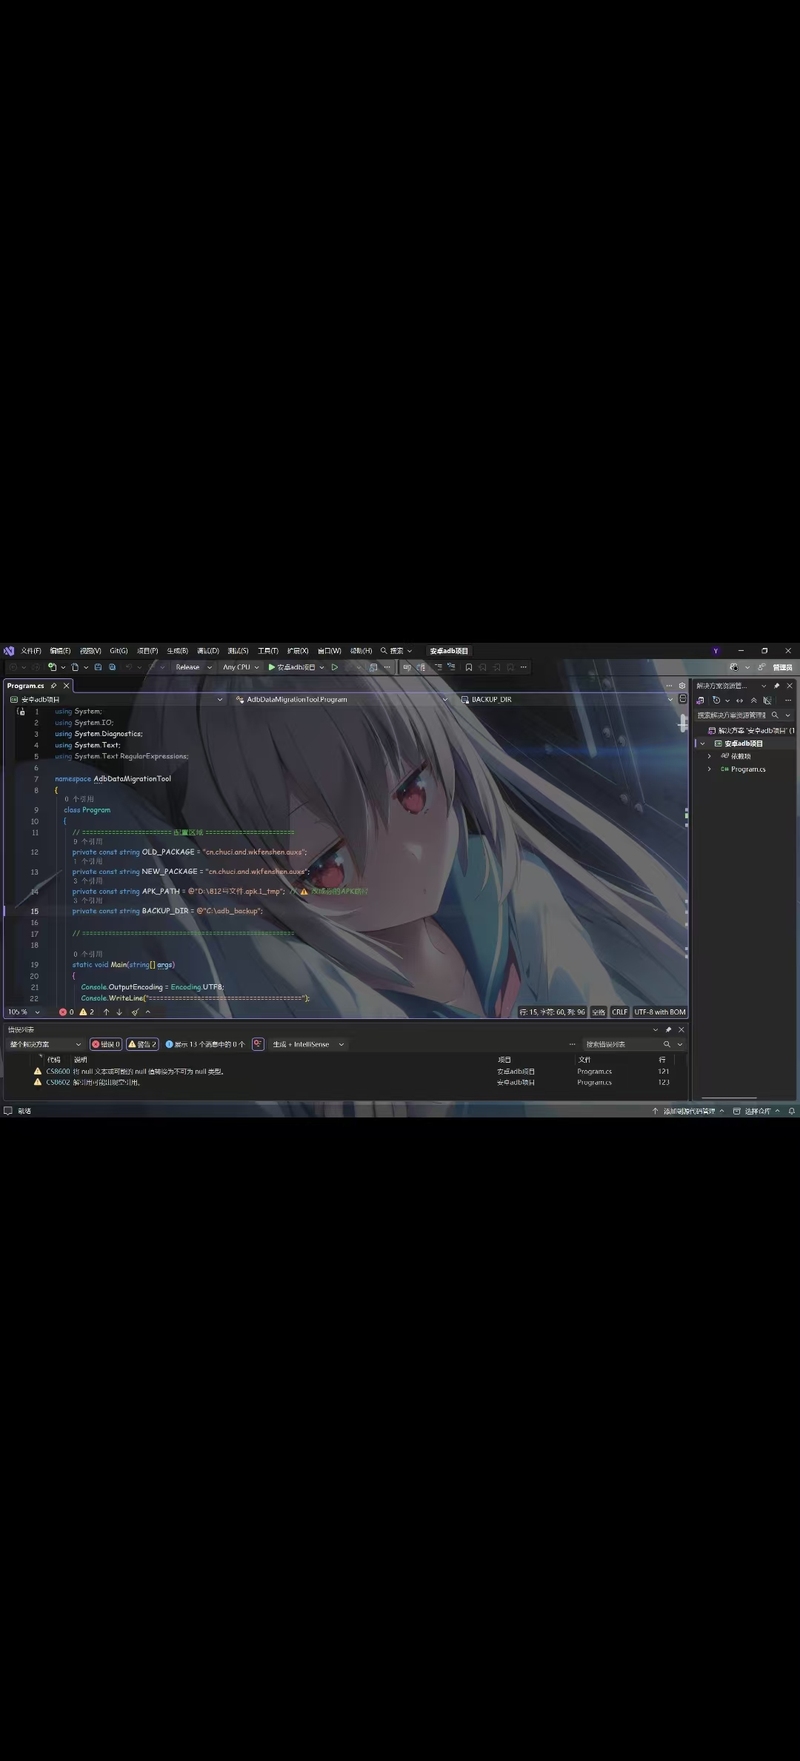Click the clear filters icon in error list

point(258,1044)
